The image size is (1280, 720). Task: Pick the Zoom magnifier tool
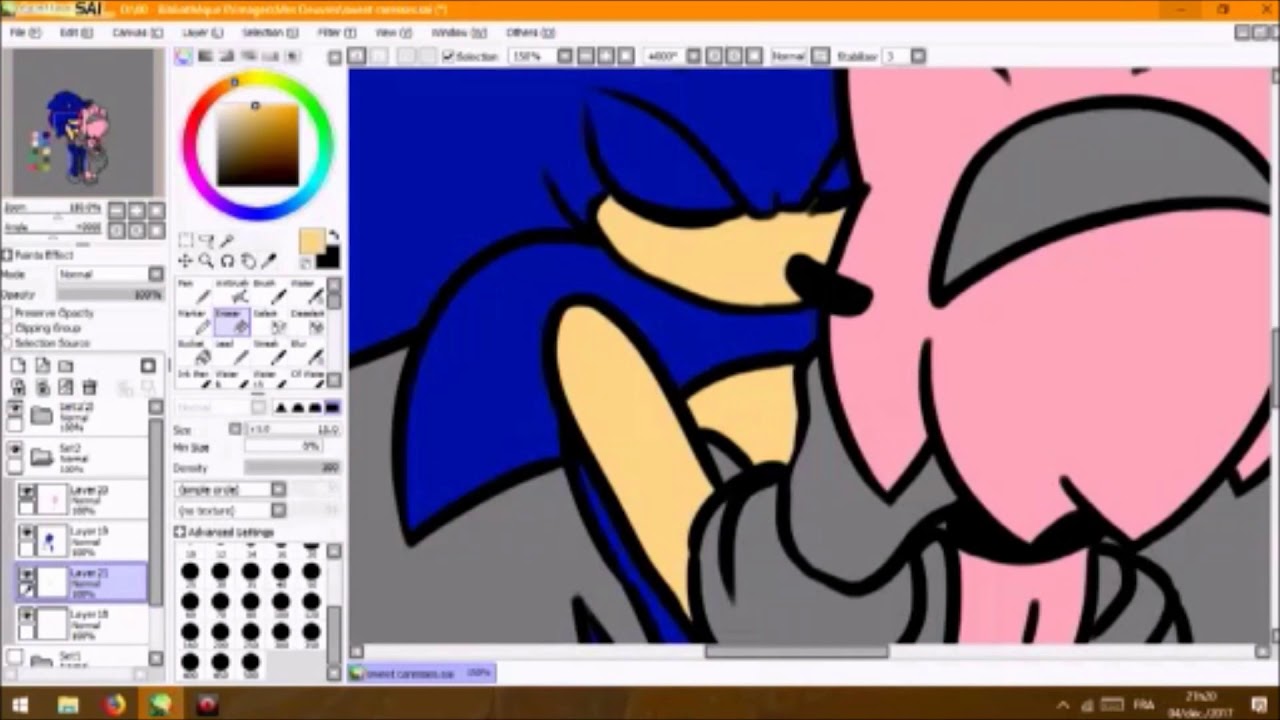tap(206, 261)
